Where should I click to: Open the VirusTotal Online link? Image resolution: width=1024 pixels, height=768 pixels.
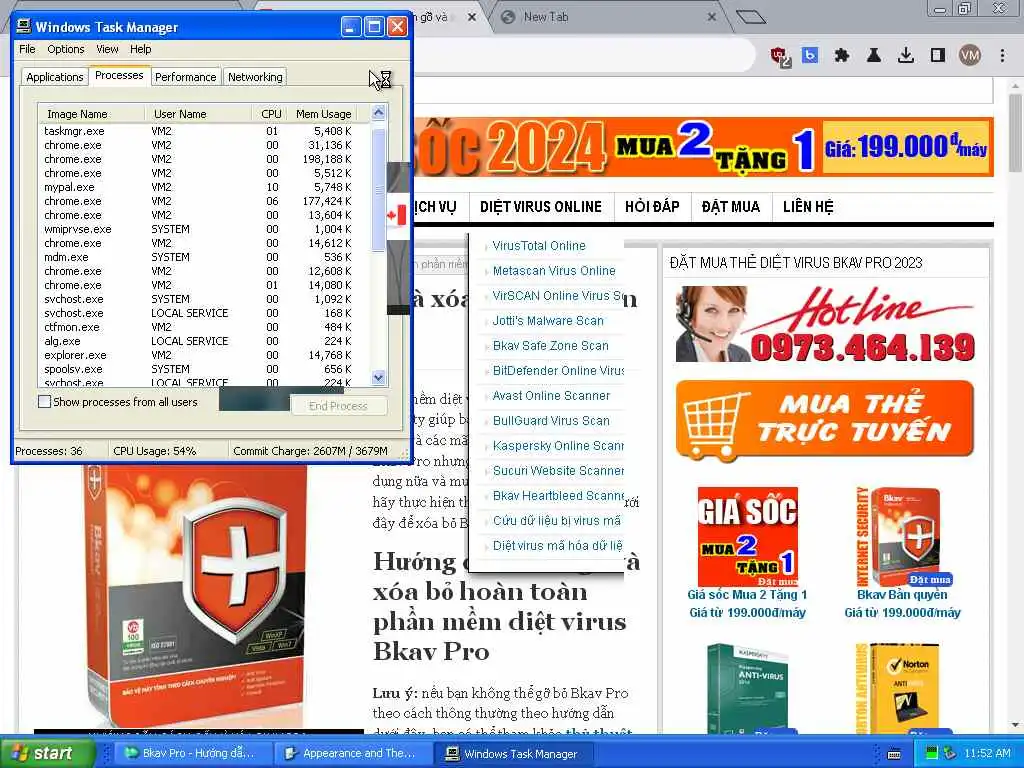[x=539, y=246]
